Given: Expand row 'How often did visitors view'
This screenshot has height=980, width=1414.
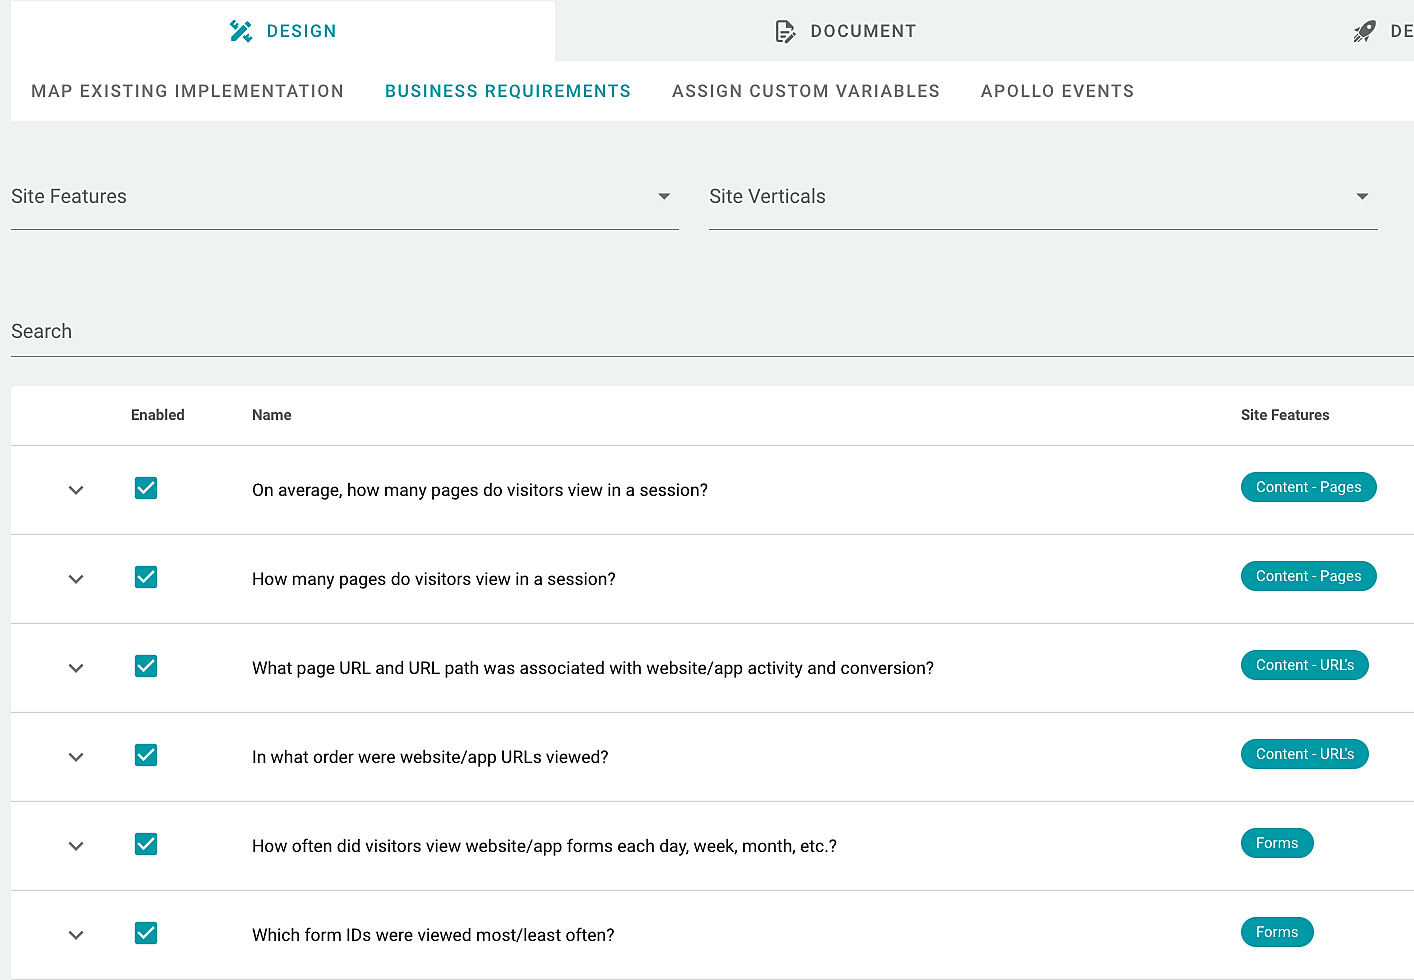Looking at the screenshot, I should pyautogui.click(x=76, y=846).
